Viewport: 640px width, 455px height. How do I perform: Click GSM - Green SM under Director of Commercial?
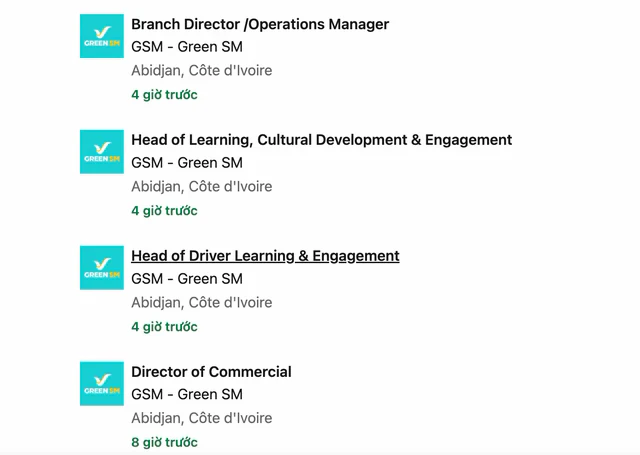click(x=187, y=395)
